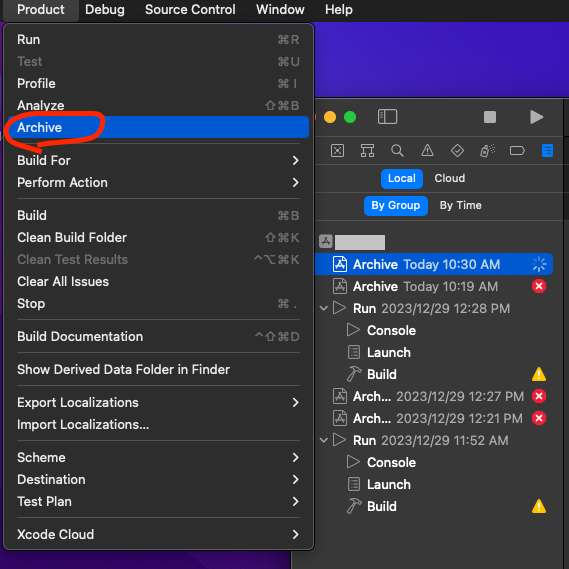Select Console under Run 12:28 PM
This screenshot has width=569, height=569.
tap(434, 330)
